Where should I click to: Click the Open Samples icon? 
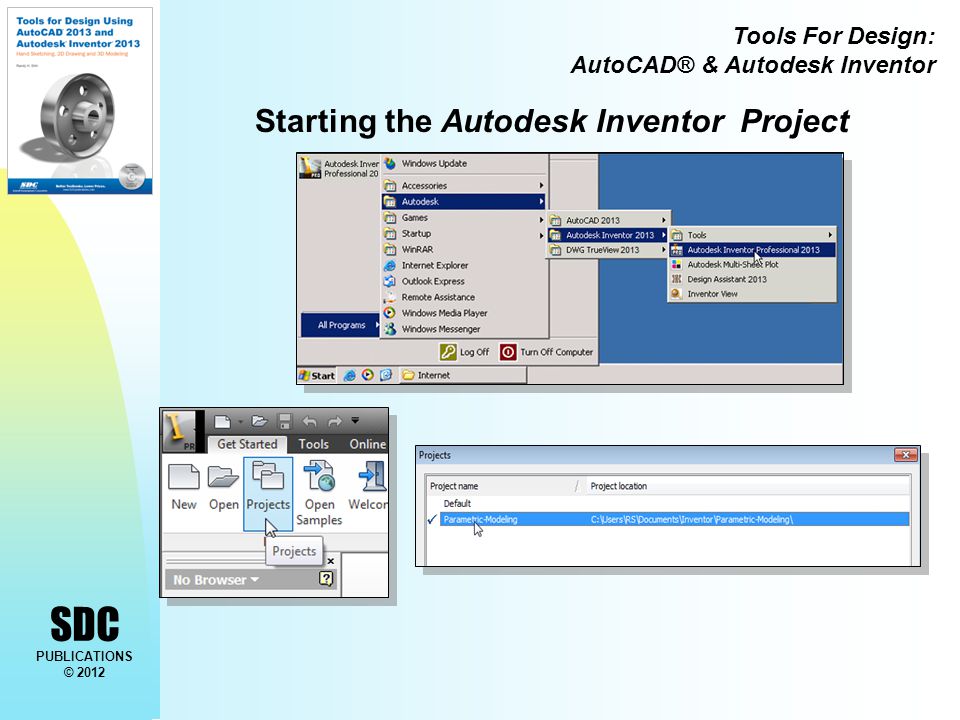[319, 493]
